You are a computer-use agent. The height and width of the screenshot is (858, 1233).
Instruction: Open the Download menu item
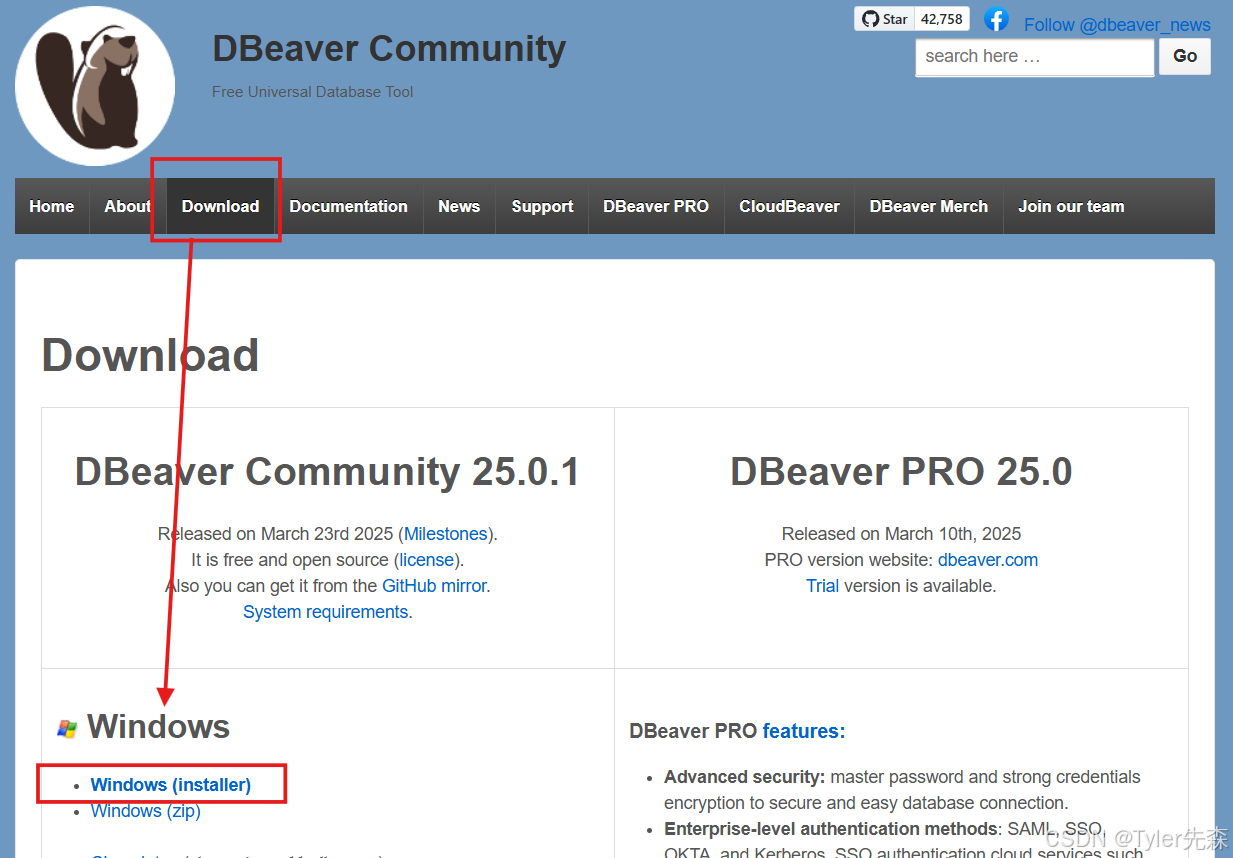point(220,206)
